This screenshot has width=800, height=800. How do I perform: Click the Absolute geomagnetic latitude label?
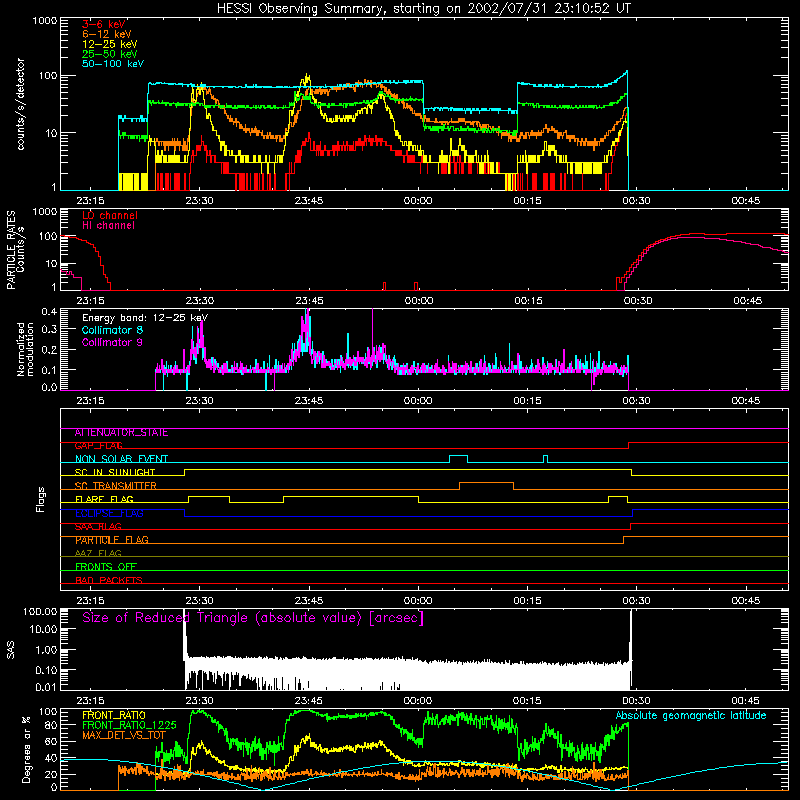(x=691, y=715)
